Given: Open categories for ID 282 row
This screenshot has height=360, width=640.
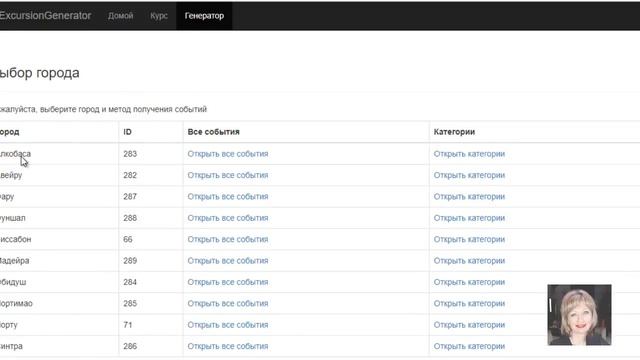Looking at the screenshot, I should [x=469, y=175].
